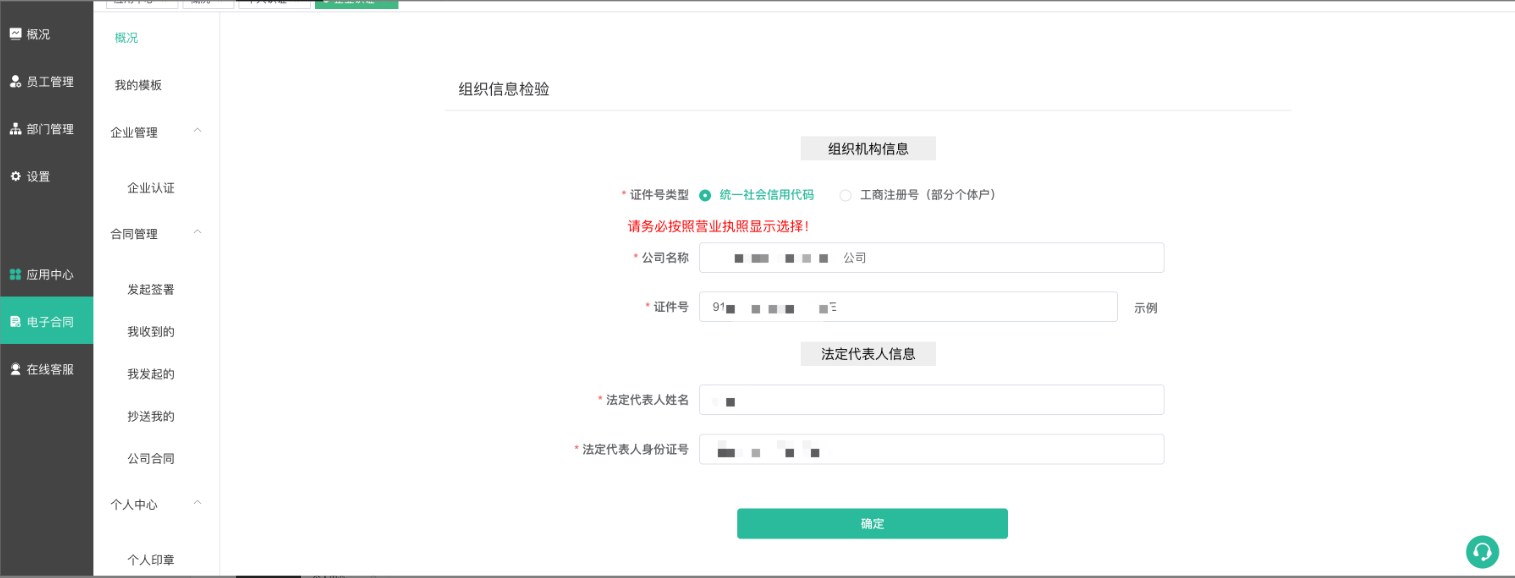The height and width of the screenshot is (578, 1515).
Task: Collapse the 企业管理 menu section
Action: coord(197,131)
